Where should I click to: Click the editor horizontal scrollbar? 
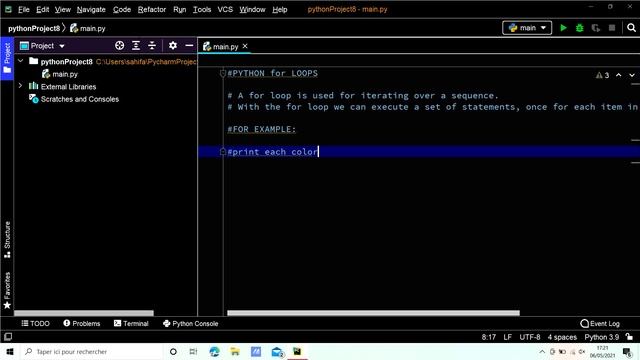[x=373, y=313]
